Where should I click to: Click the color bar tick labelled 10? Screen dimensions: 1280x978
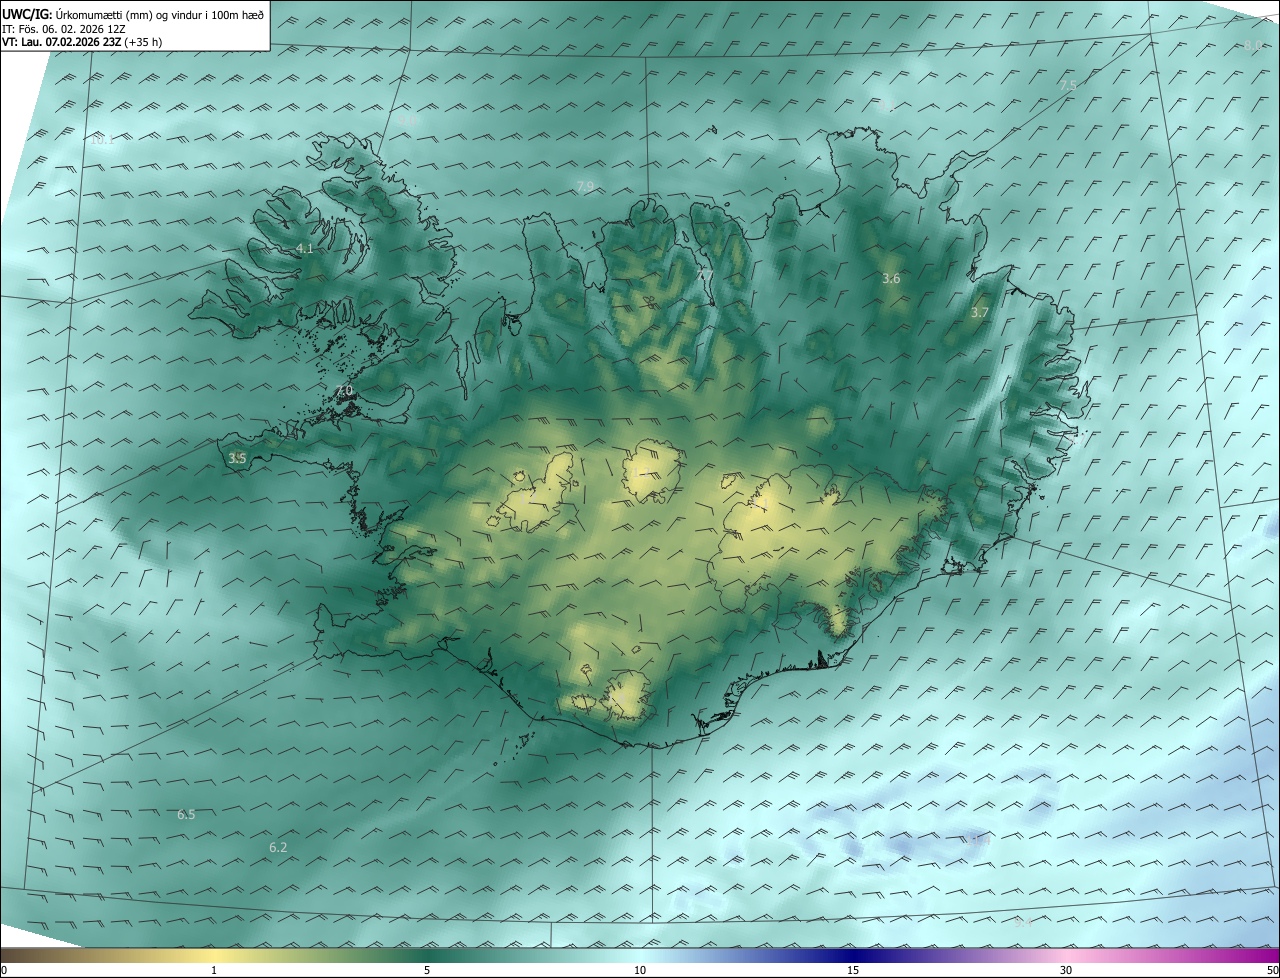(640, 970)
